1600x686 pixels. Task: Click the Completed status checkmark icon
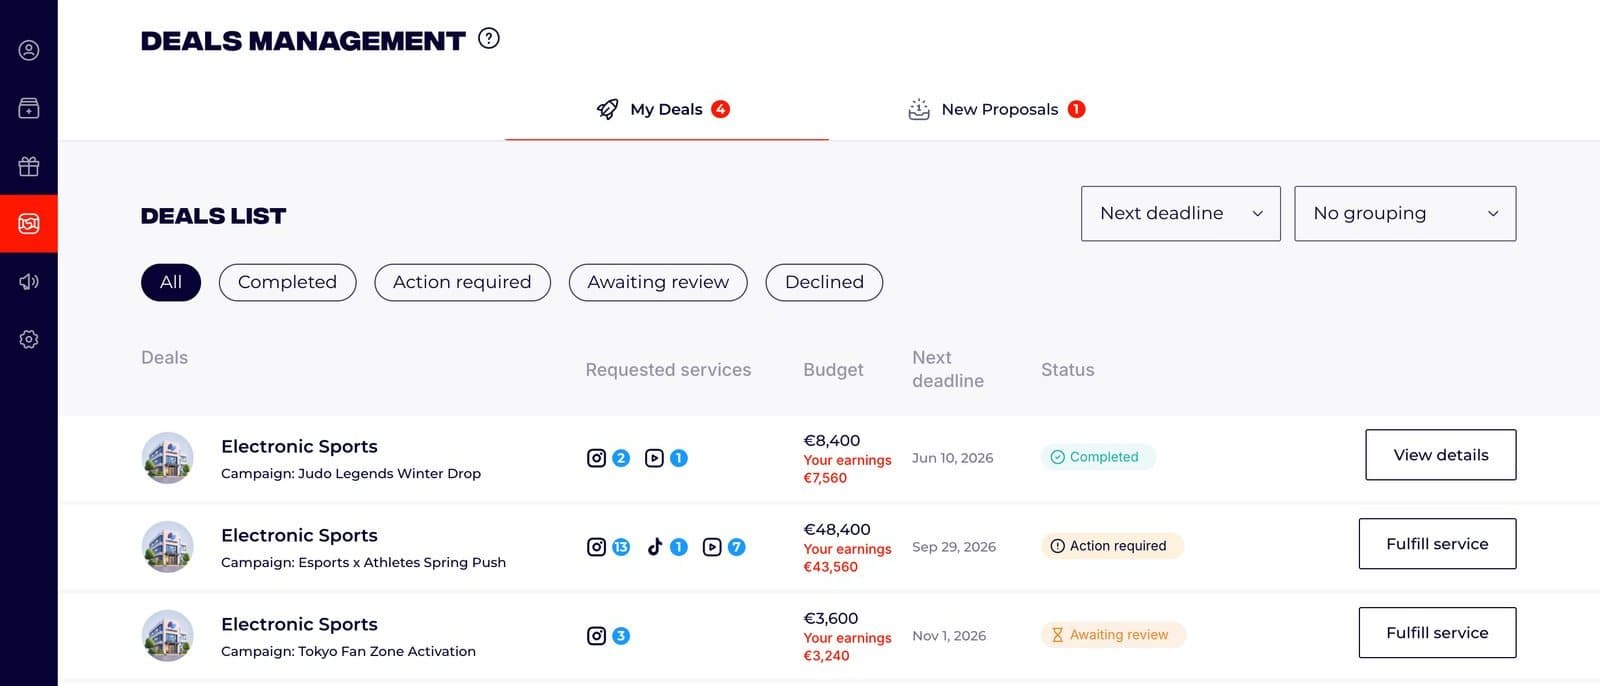pos(1057,457)
